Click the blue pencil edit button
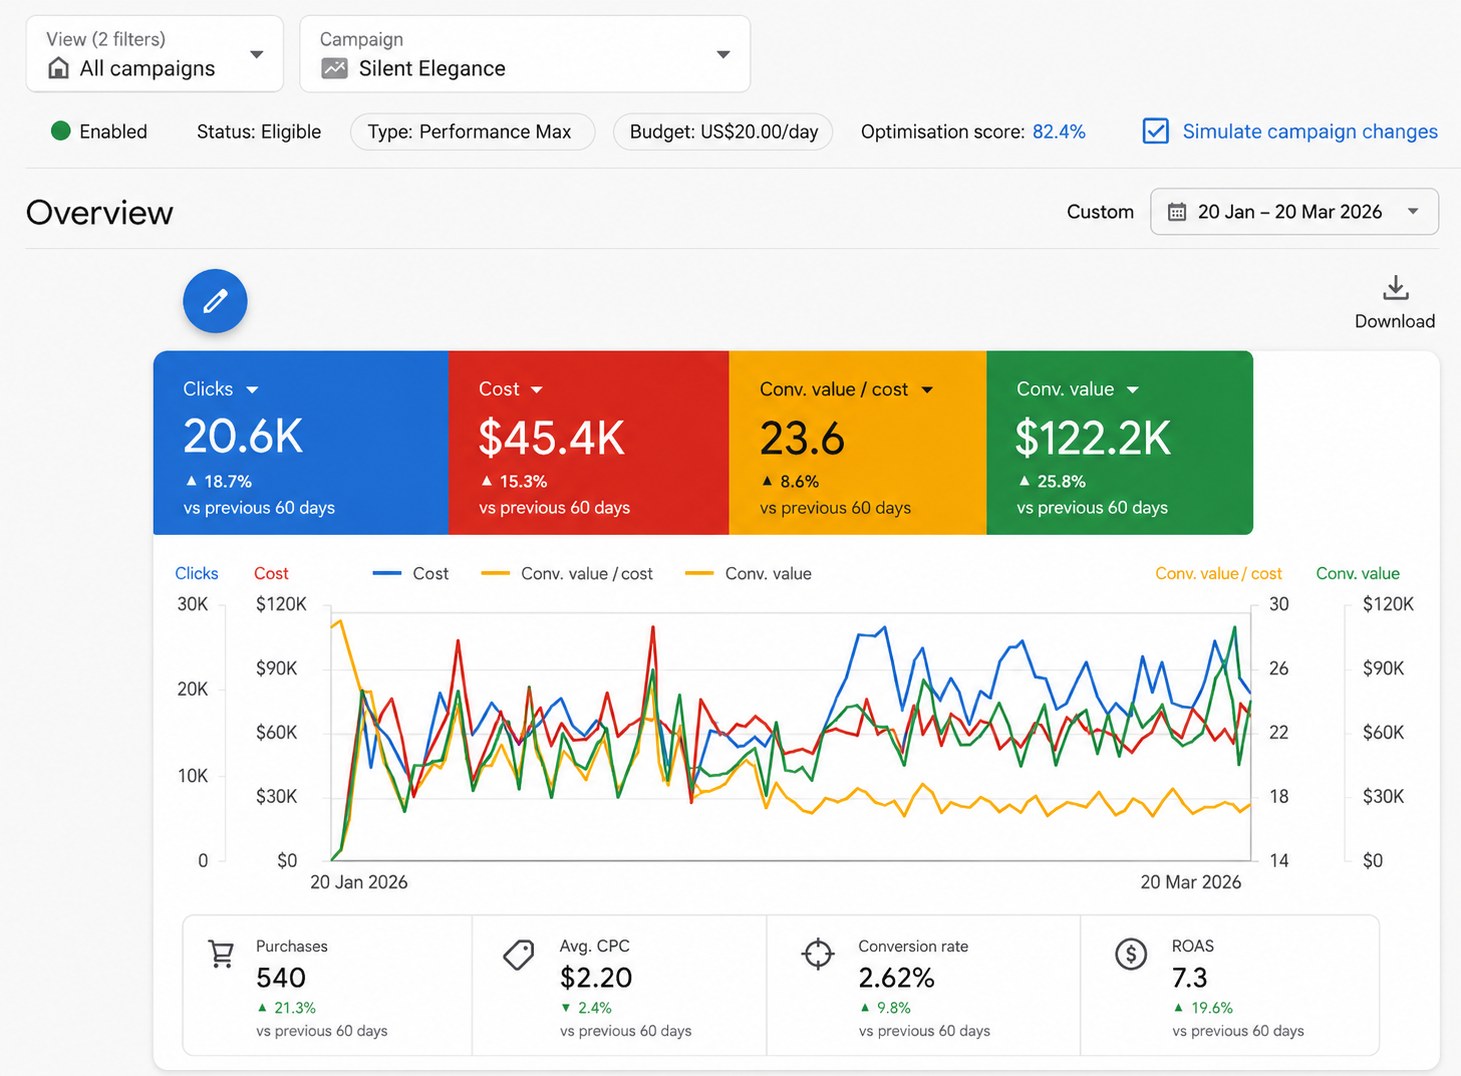 (215, 301)
